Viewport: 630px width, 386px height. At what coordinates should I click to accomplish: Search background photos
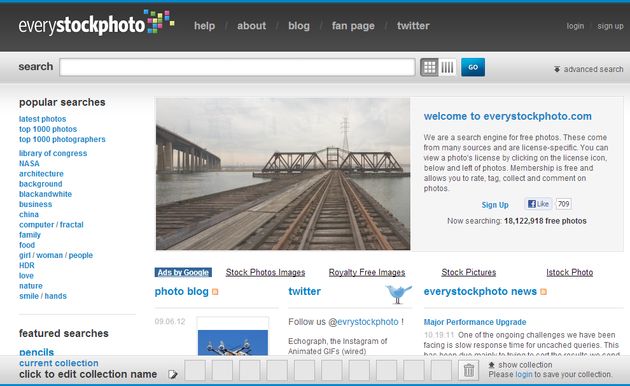coord(41,184)
